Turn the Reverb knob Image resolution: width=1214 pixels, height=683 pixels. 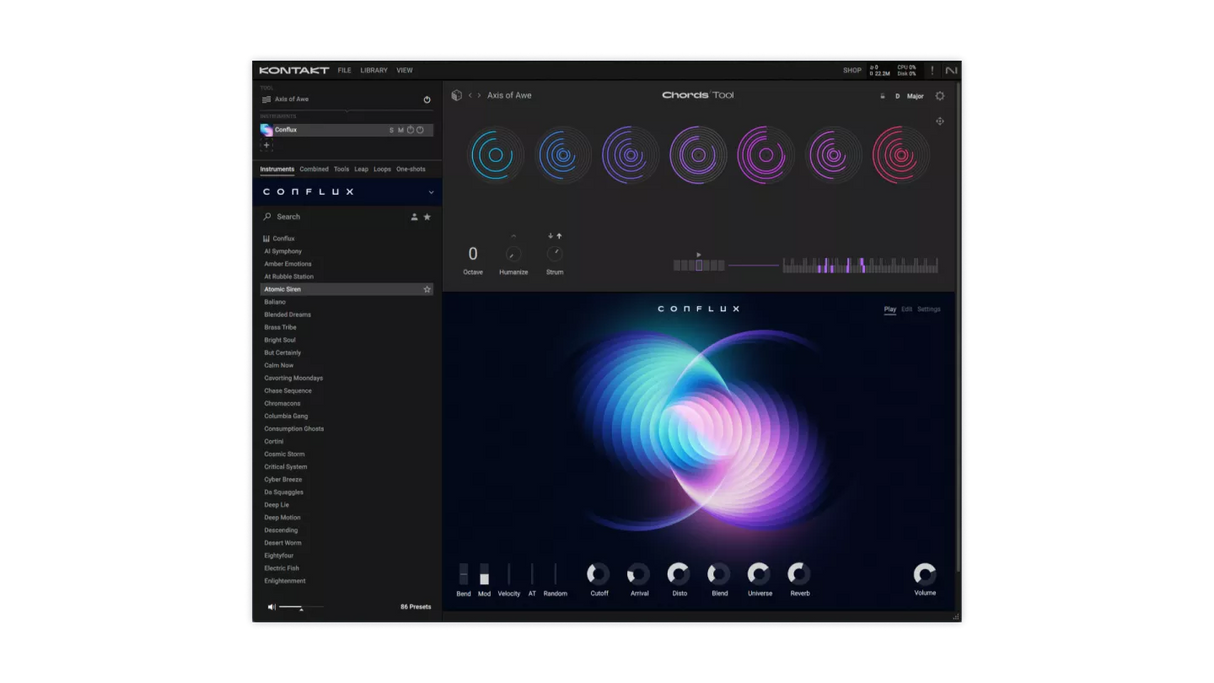[799, 574]
